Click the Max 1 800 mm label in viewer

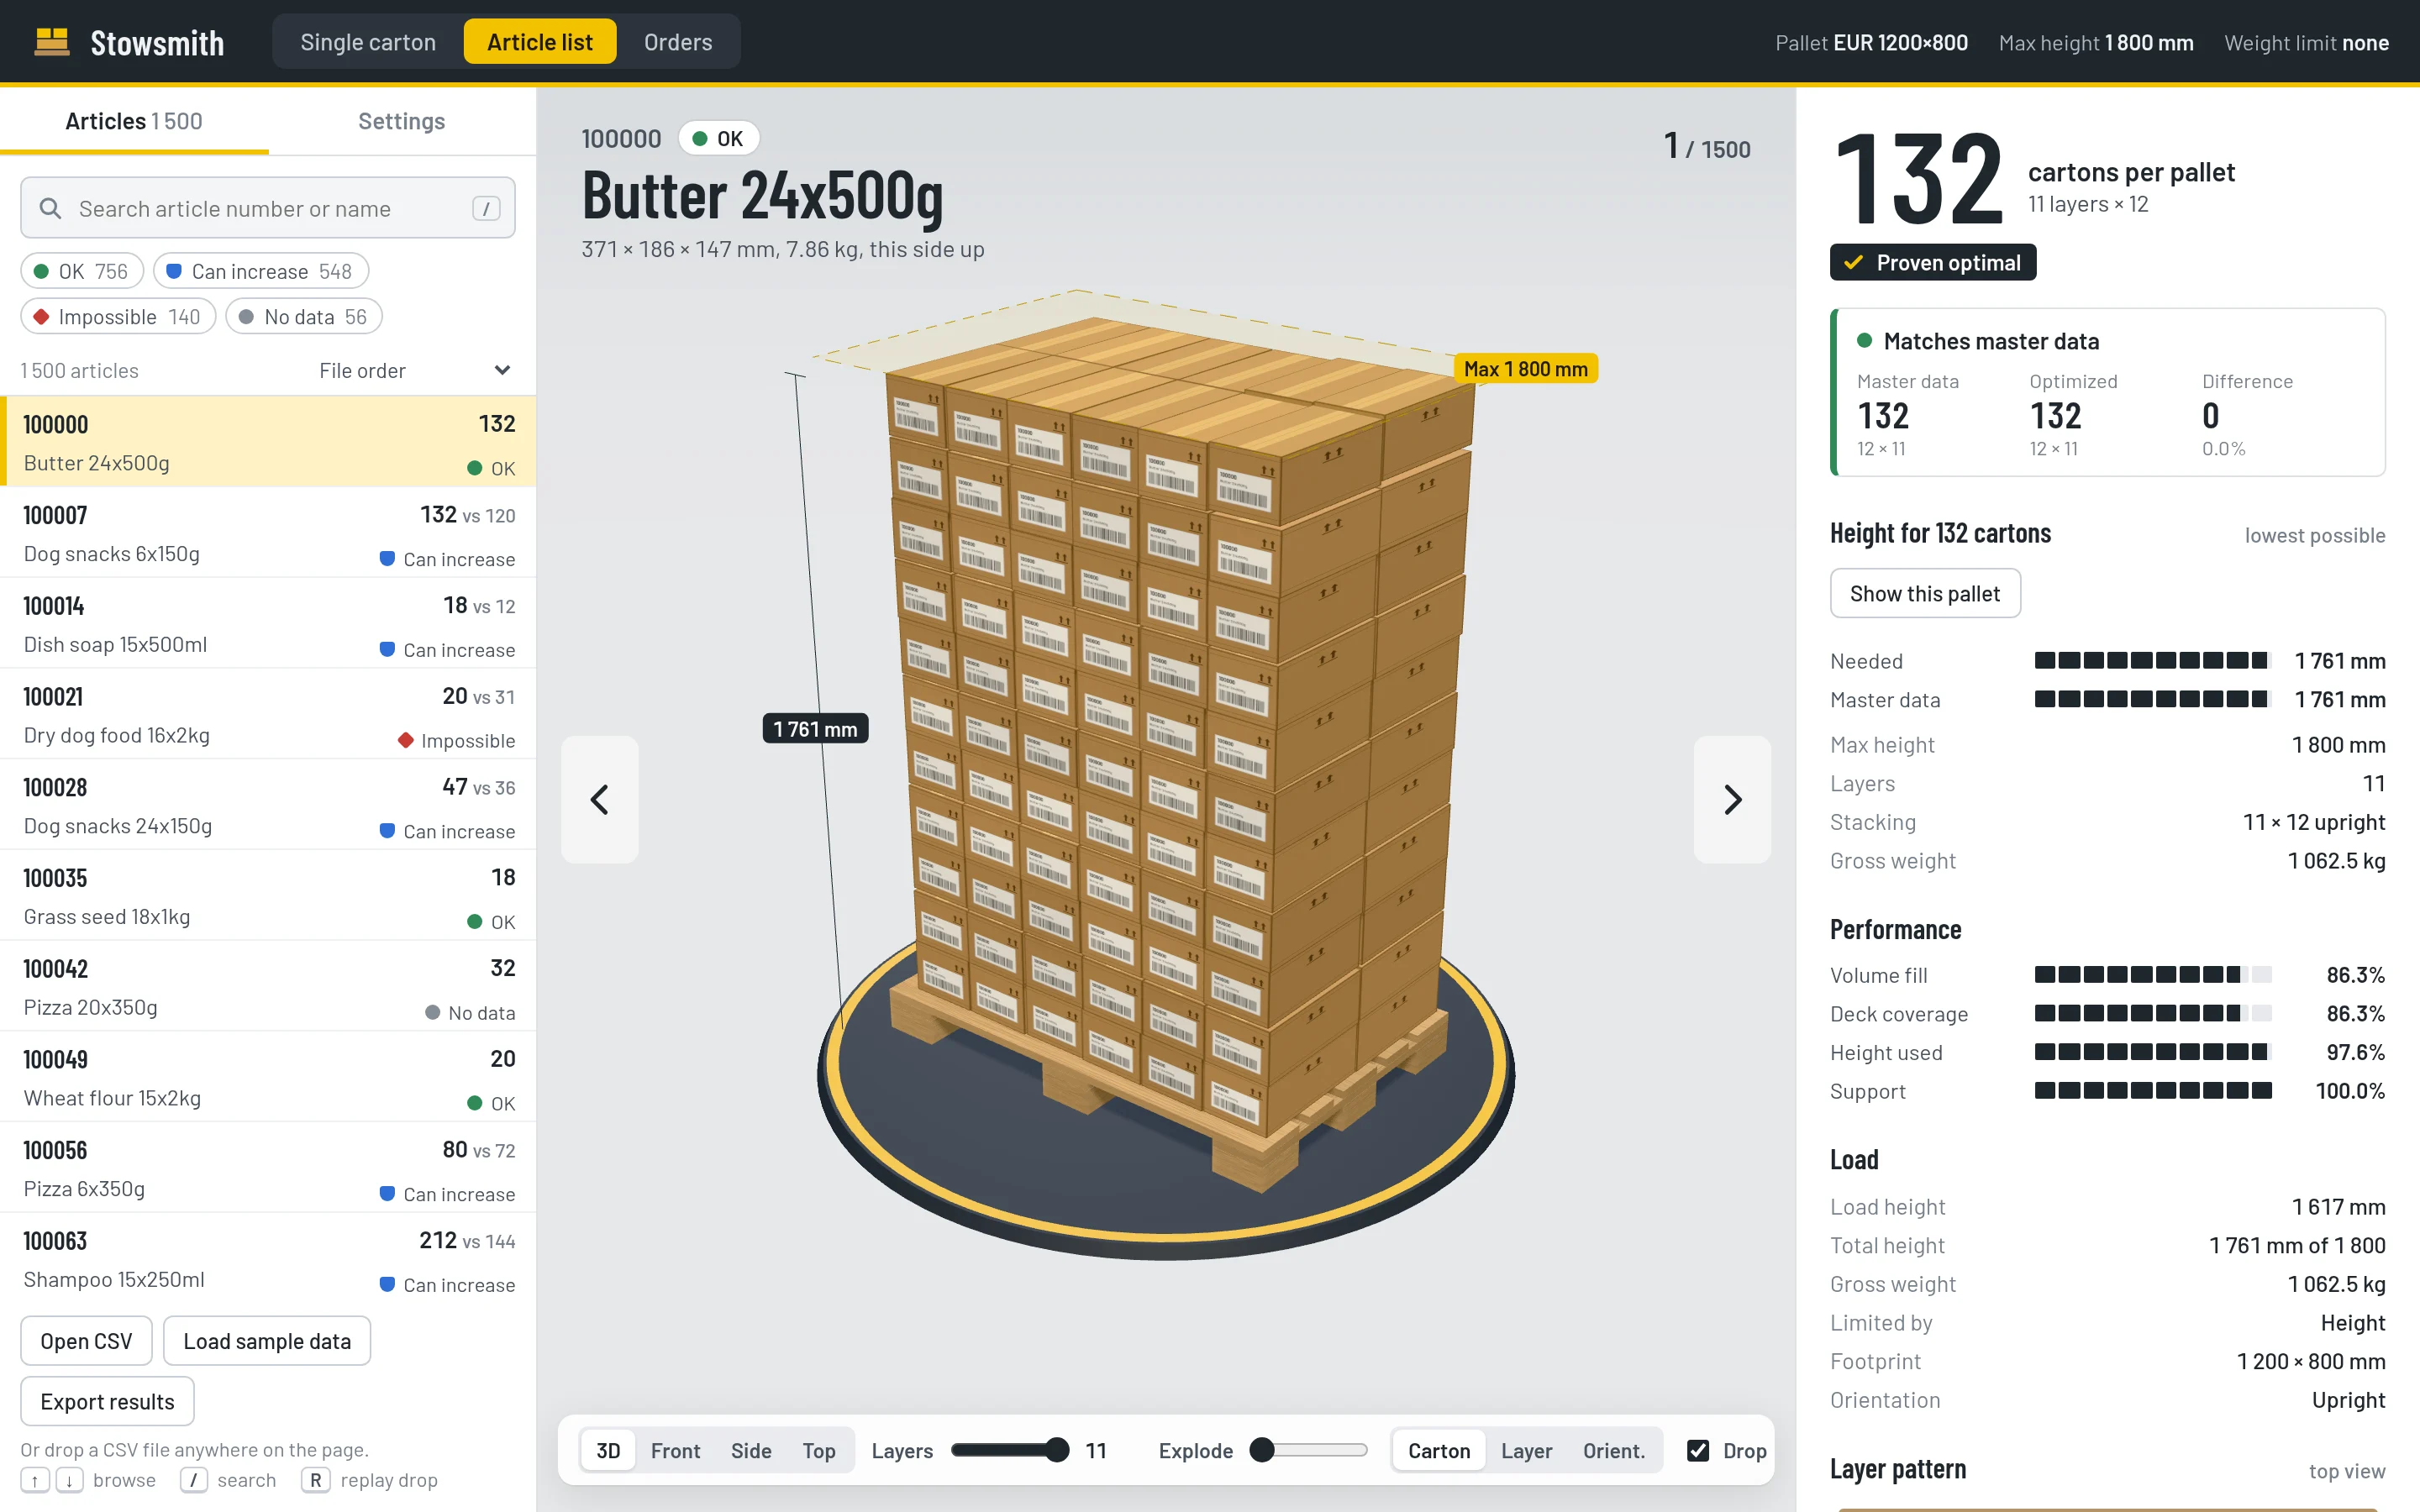(1525, 368)
